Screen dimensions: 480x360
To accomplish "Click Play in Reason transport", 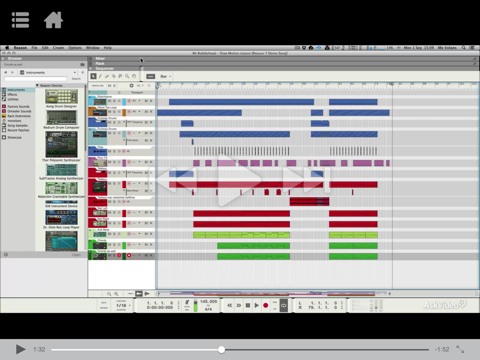I will [x=257, y=305].
